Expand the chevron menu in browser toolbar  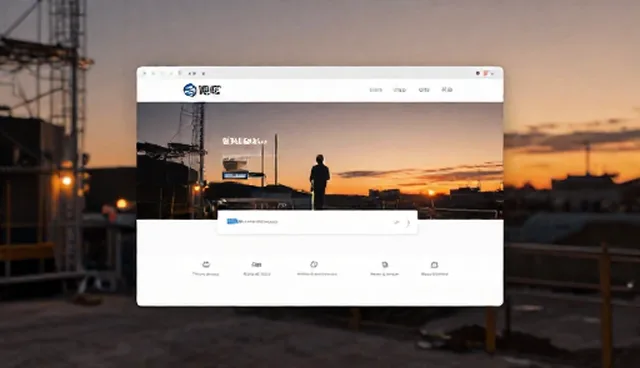(x=493, y=74)
